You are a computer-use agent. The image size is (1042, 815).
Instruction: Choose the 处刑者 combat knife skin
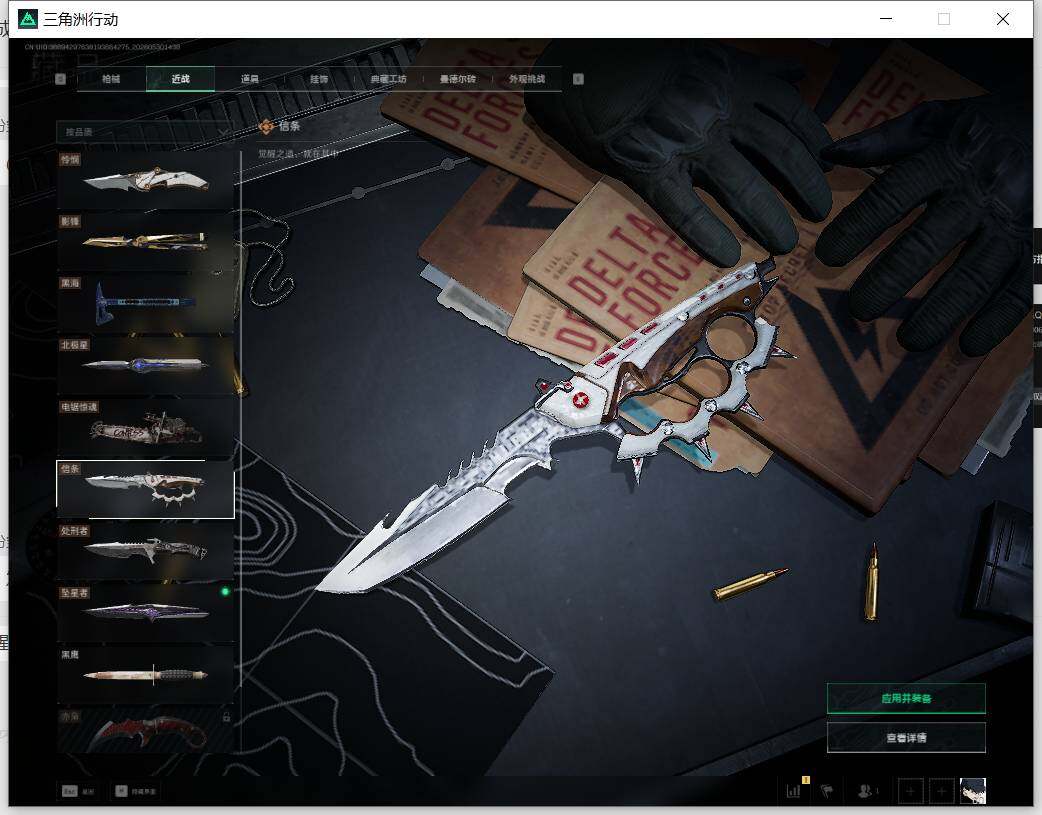point(146,550)
